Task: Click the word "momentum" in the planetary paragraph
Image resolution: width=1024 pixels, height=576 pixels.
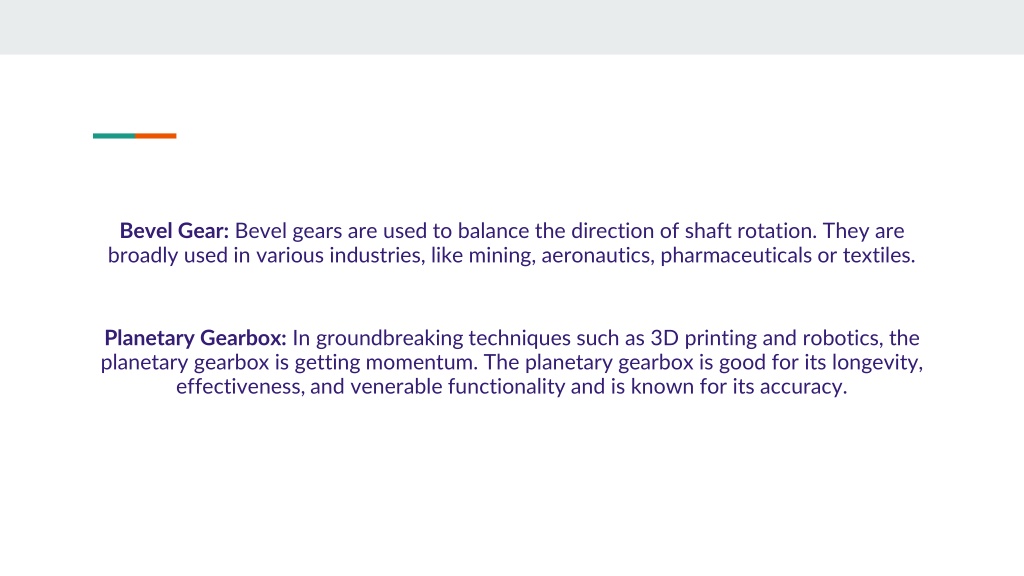Action: point(421,362)
